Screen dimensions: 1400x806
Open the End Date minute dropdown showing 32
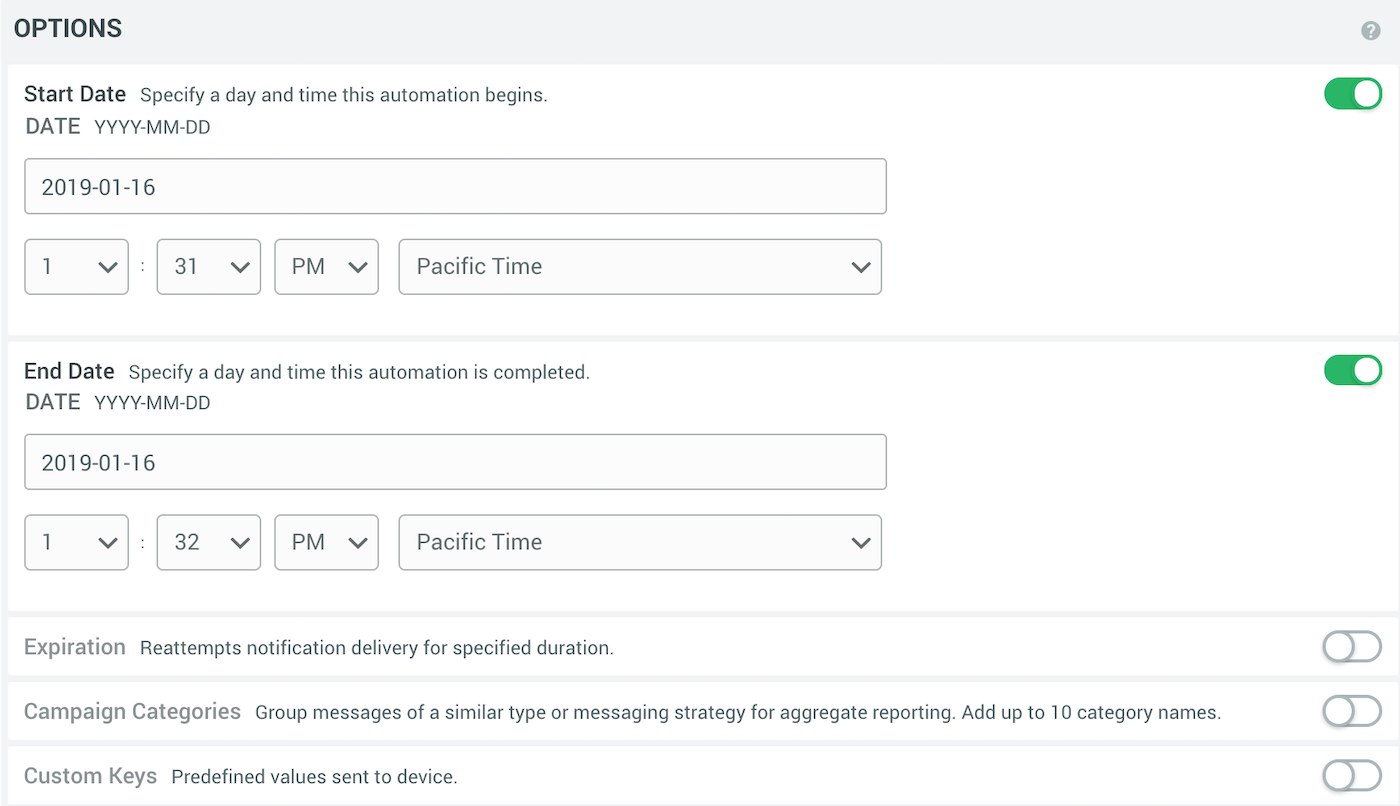pyautogui.click(x=209, y=542)
